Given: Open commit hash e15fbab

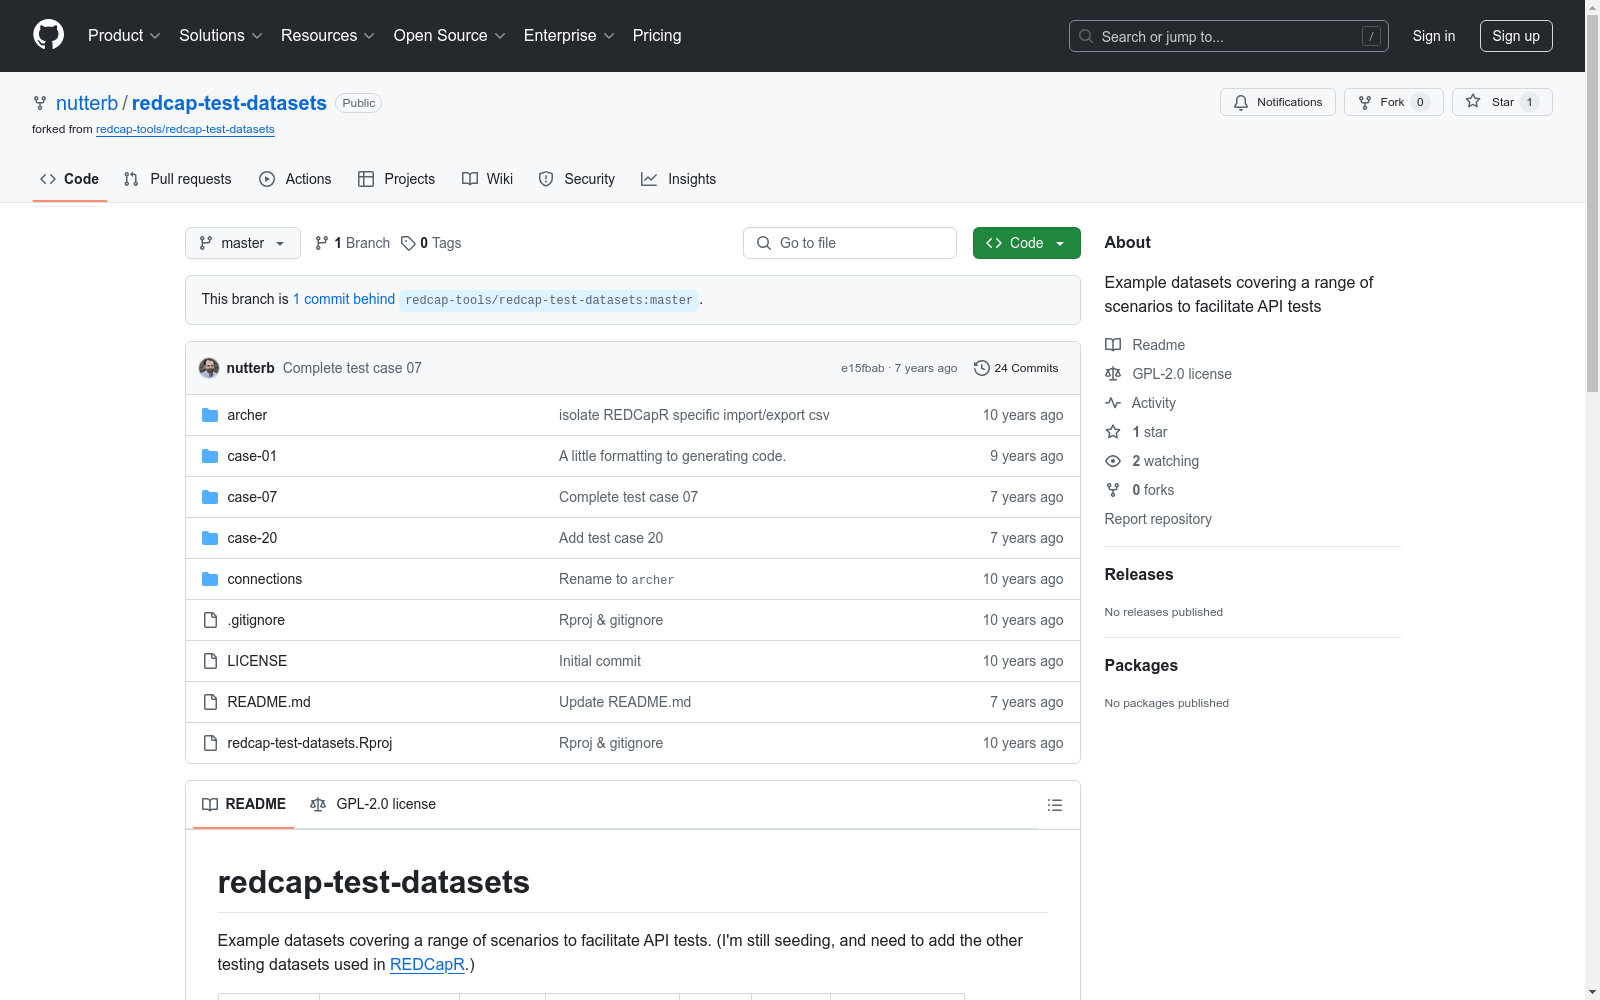Looking at the screenshot, I should coord(862,368).
